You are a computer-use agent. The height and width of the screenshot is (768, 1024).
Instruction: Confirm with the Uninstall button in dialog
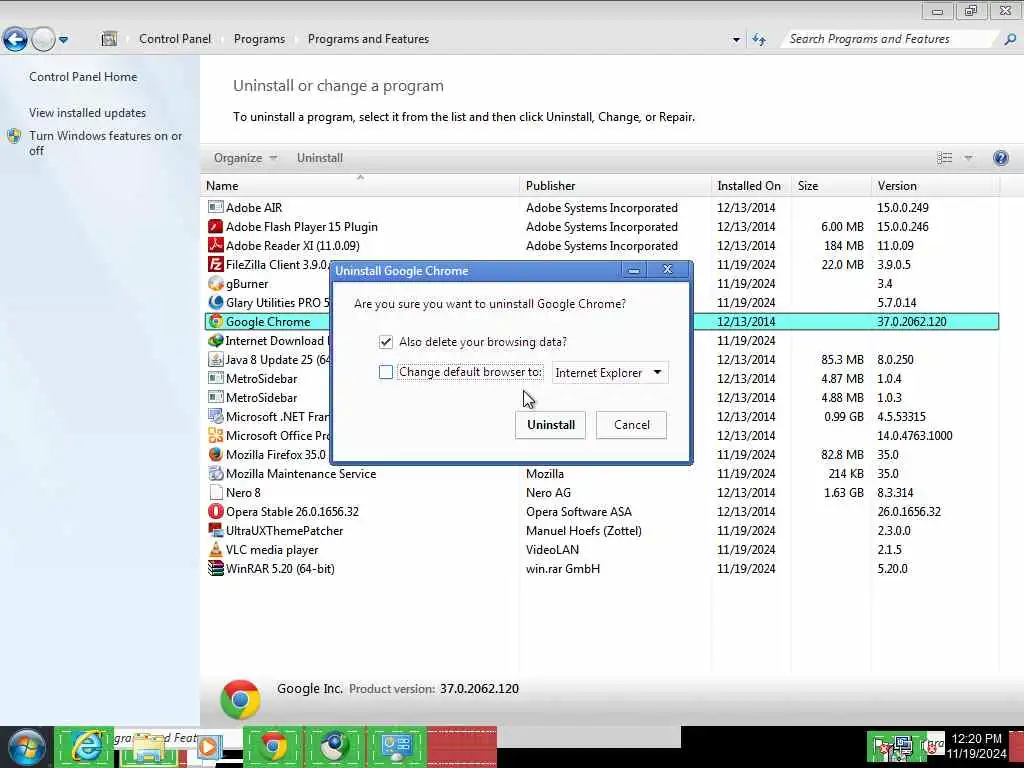[x=551, y=424]
